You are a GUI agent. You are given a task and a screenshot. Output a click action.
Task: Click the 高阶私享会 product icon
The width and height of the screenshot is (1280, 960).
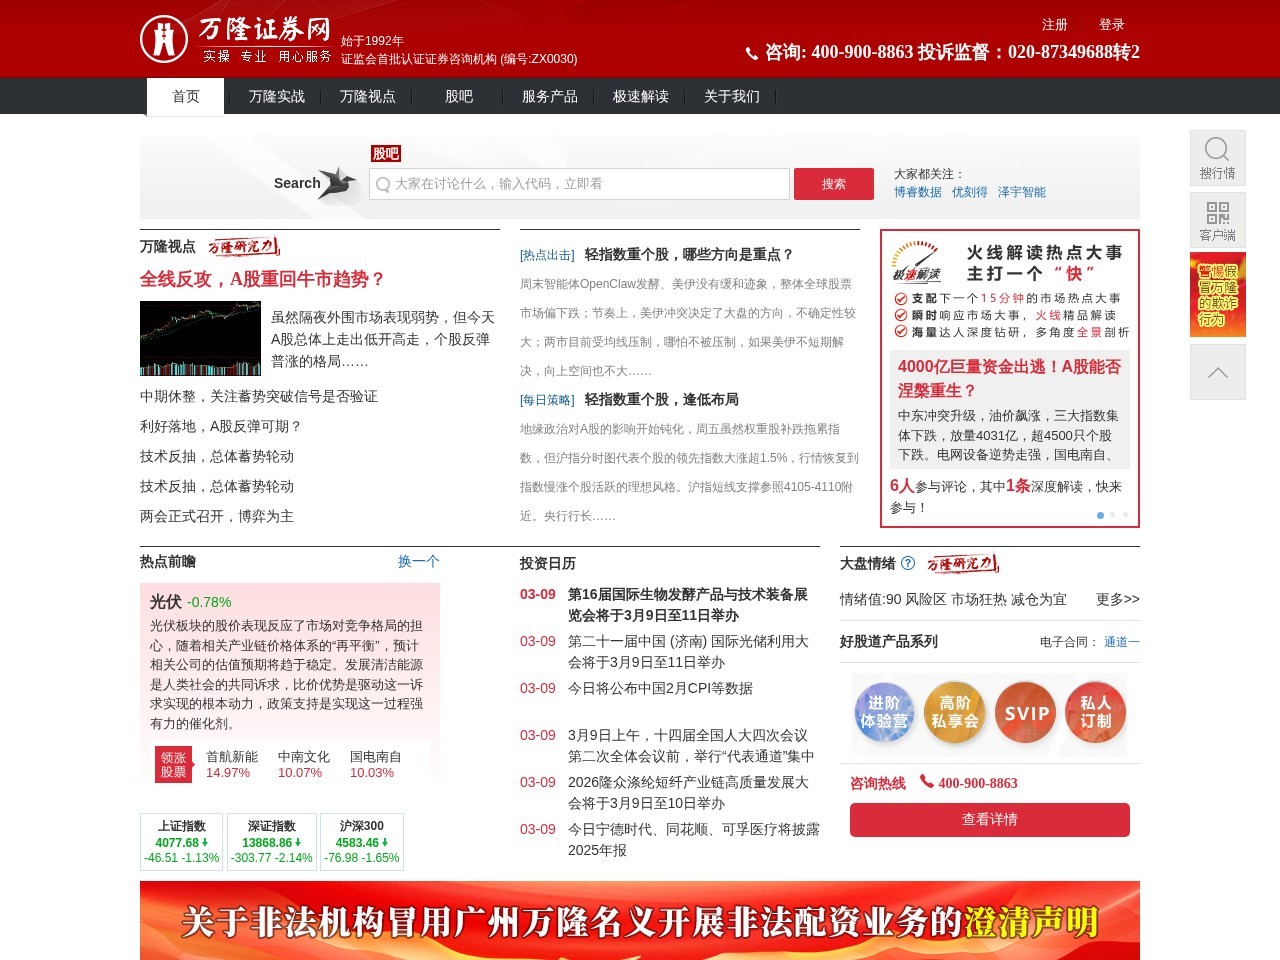tap(954, 713)
